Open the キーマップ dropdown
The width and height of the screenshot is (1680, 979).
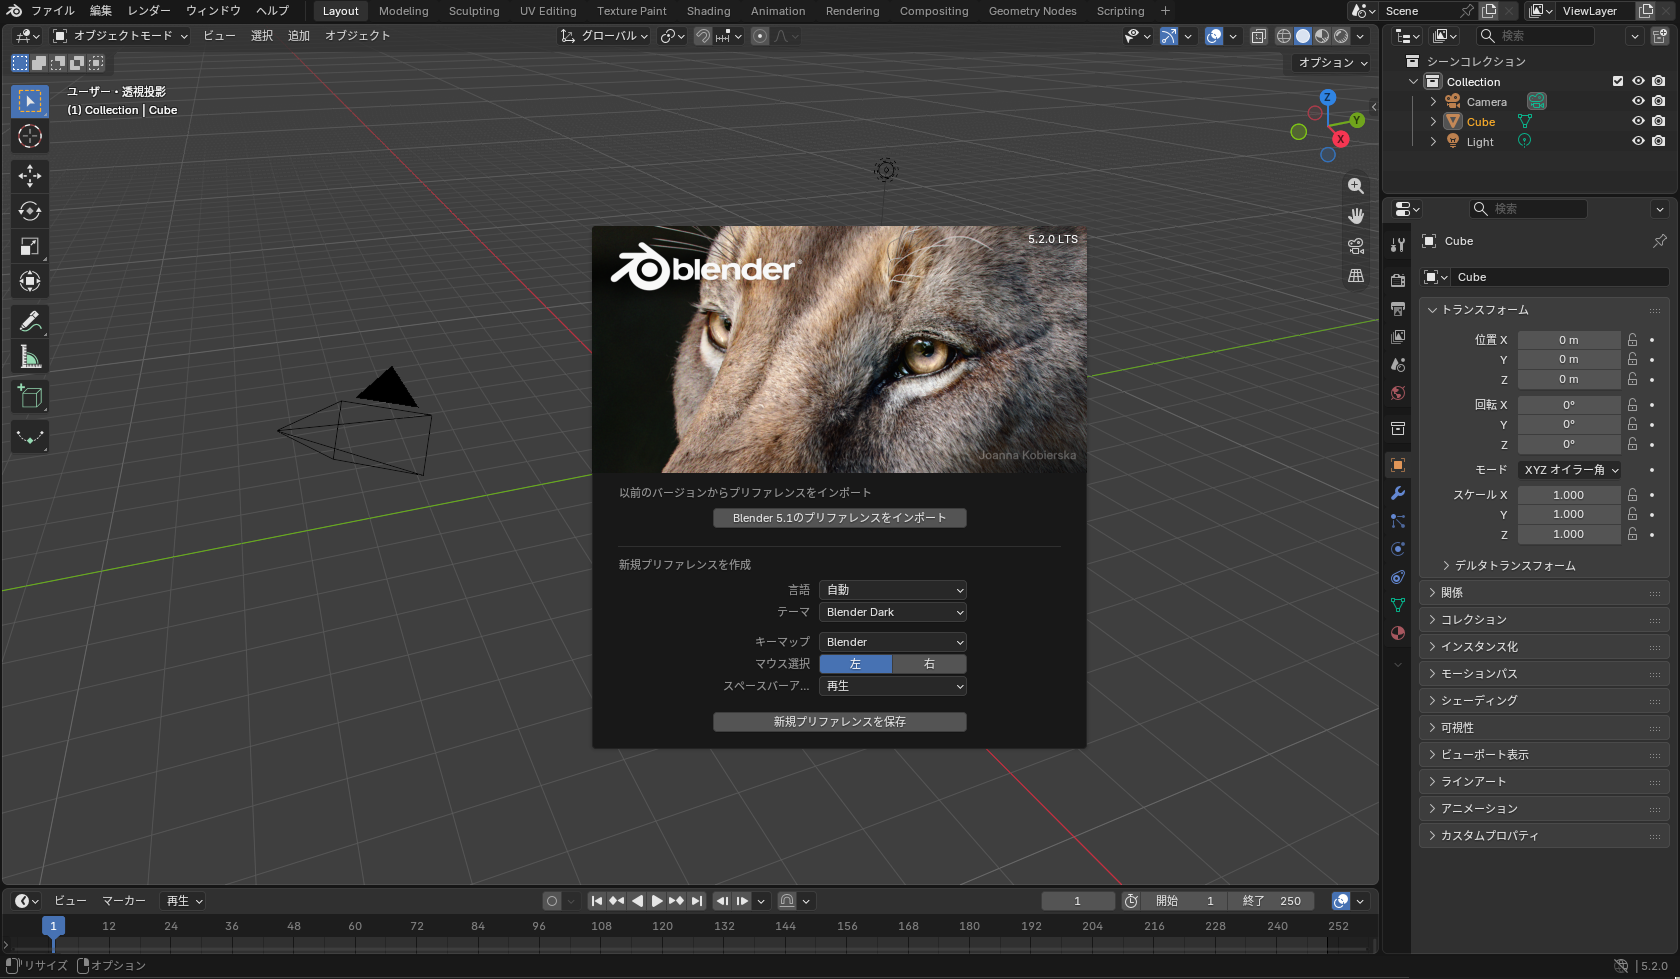tap(893, 642)
